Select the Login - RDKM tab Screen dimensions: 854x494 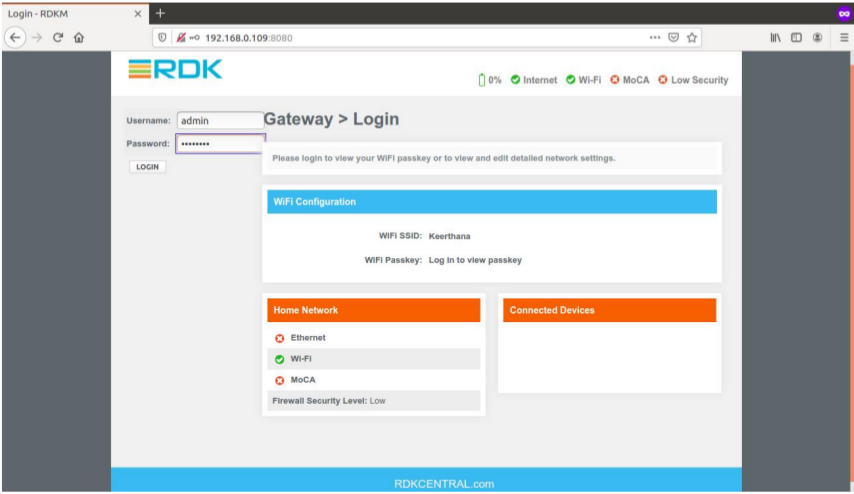point(65,14)
